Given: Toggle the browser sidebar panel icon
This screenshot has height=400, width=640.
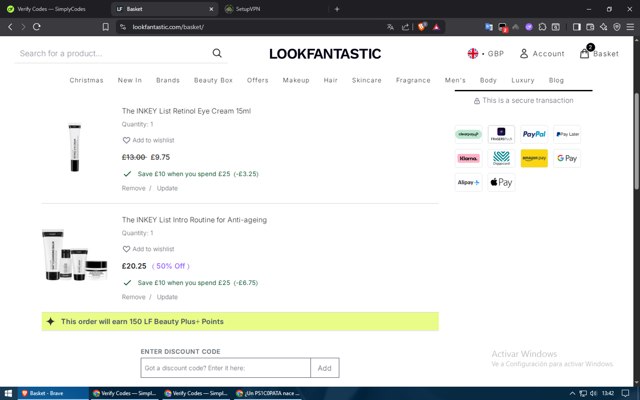Looking at the screenshot, I should [577, 27].
